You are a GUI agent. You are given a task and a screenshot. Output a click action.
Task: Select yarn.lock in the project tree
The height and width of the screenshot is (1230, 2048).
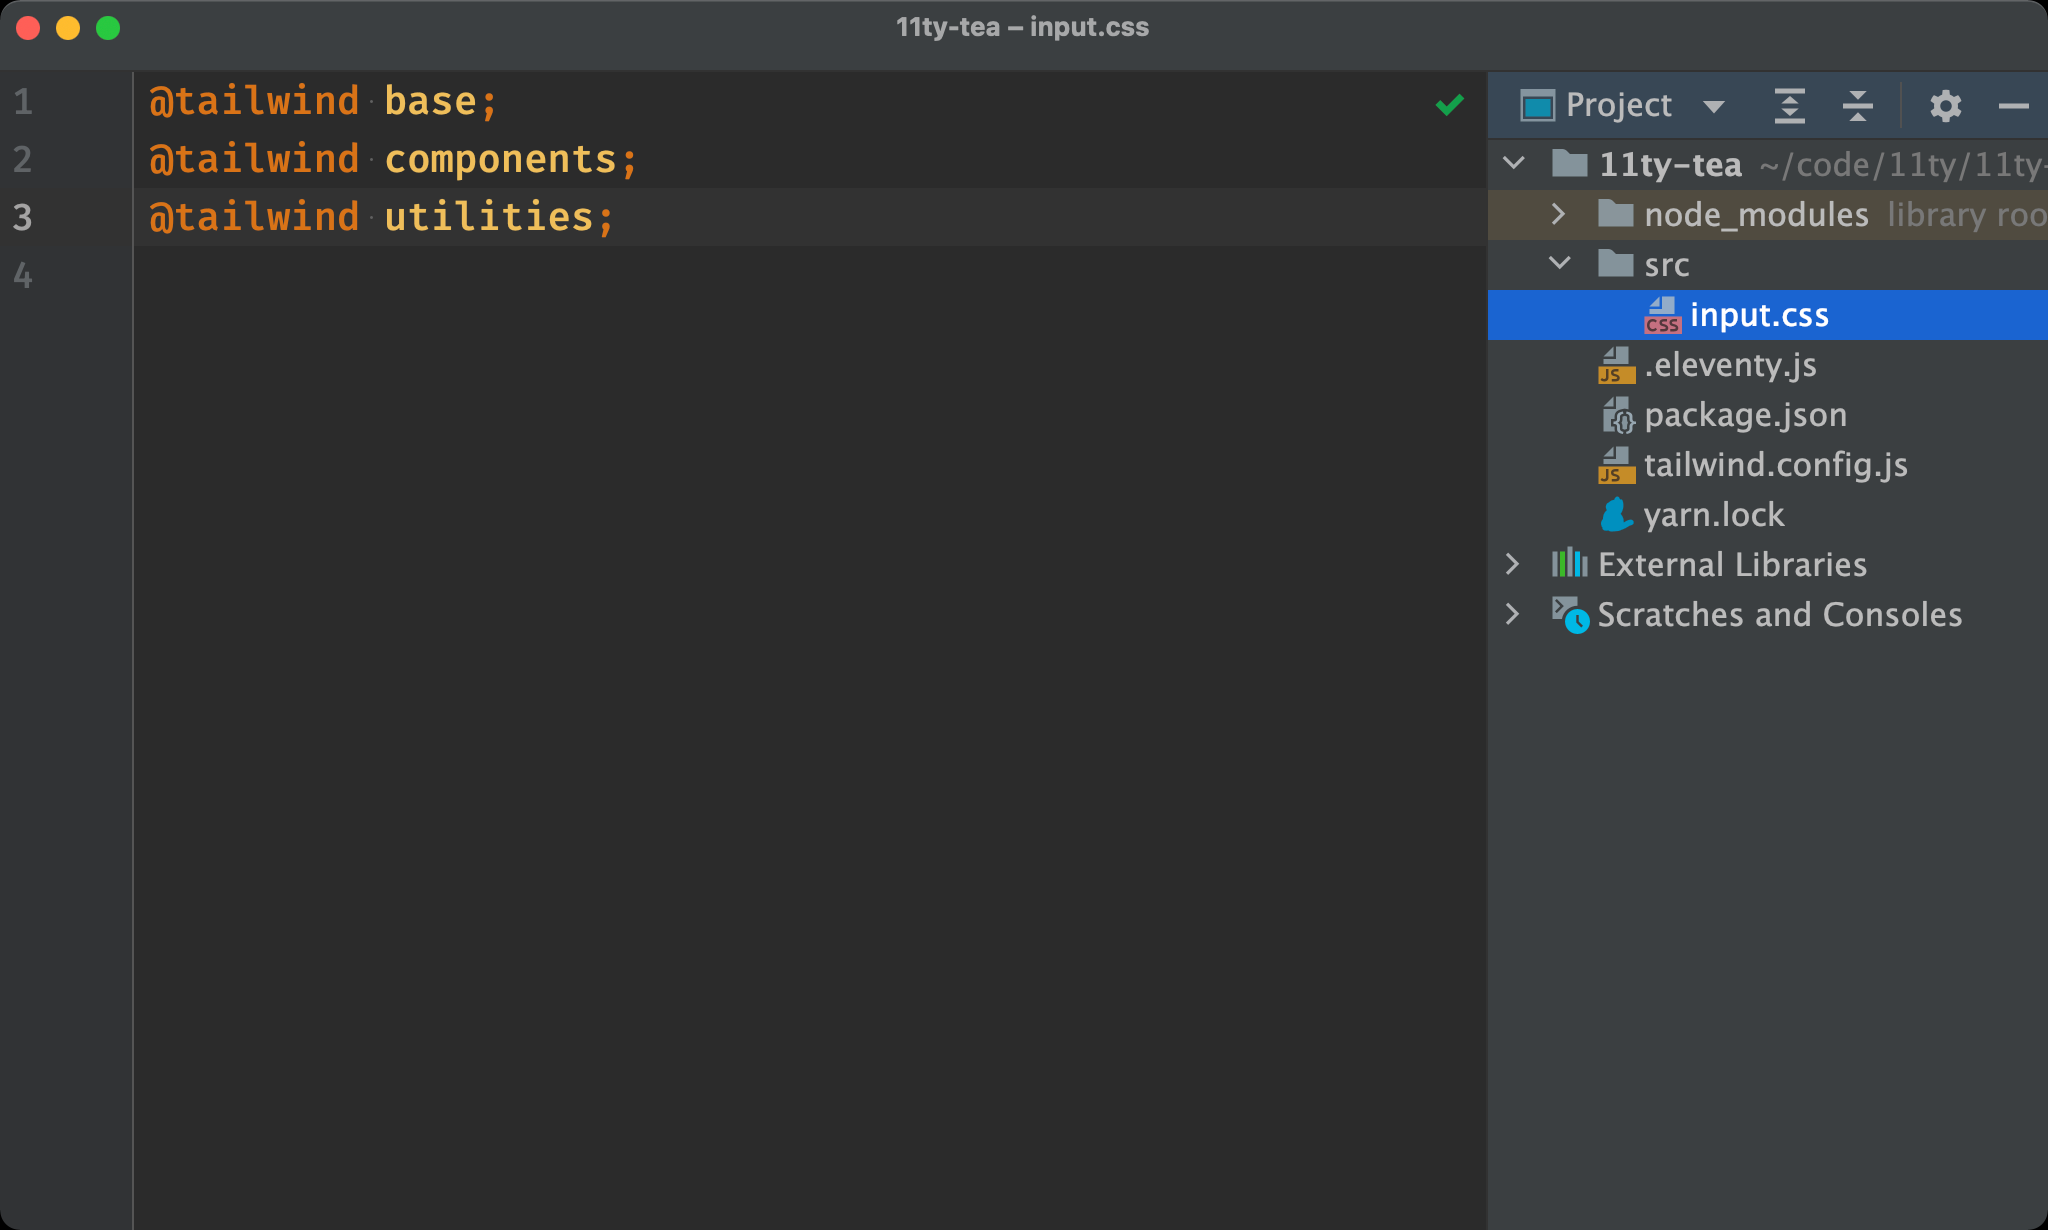(x=1714, y=515)
